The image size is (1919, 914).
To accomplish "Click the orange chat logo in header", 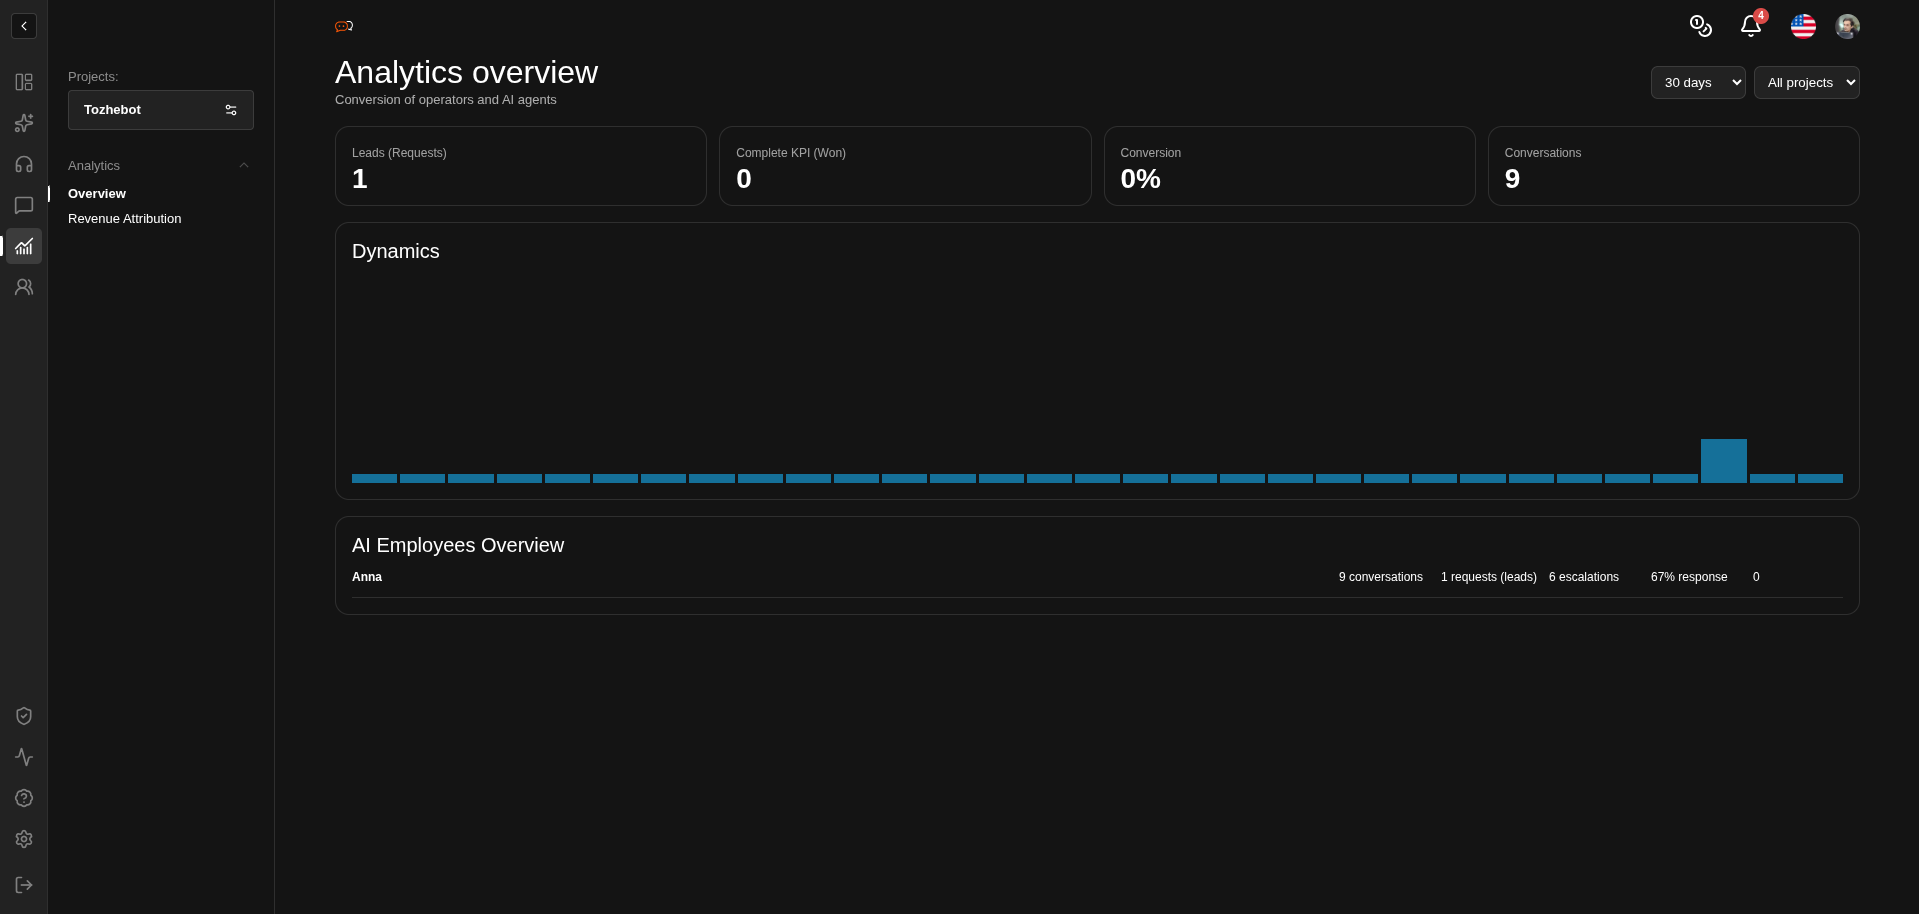I will point(344,26).
